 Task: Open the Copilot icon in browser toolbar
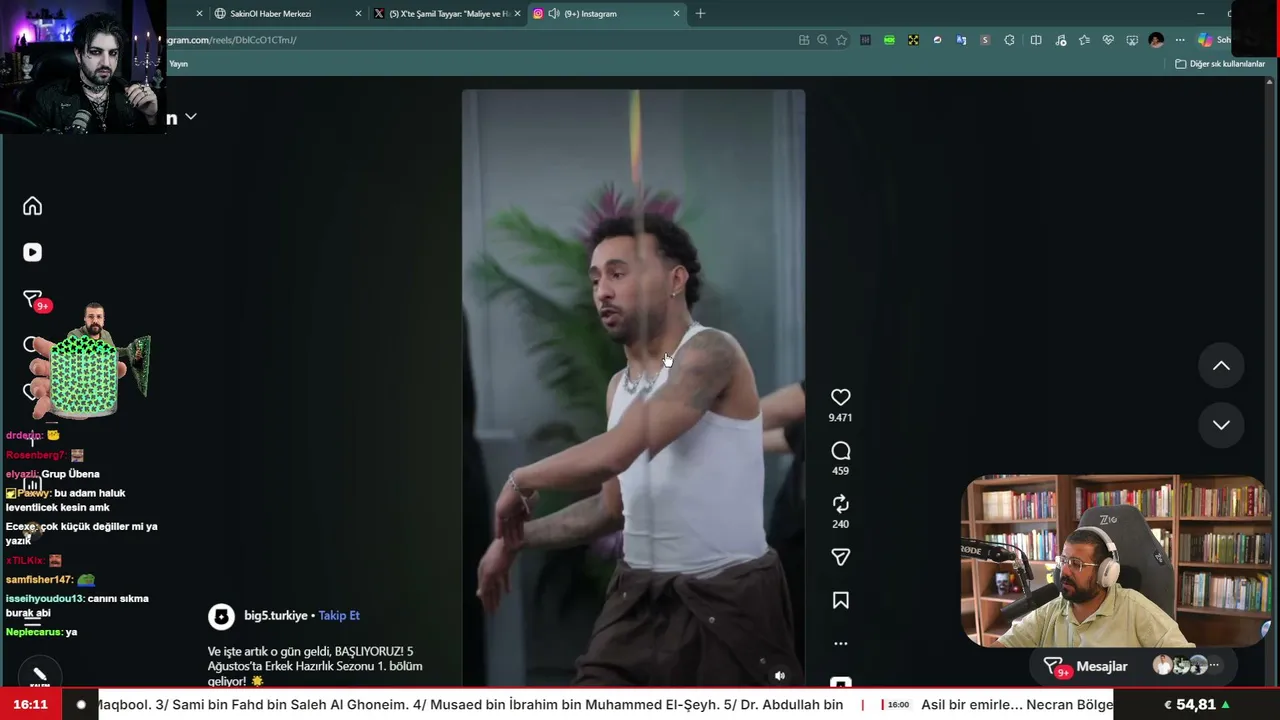tap(1205, 40)
